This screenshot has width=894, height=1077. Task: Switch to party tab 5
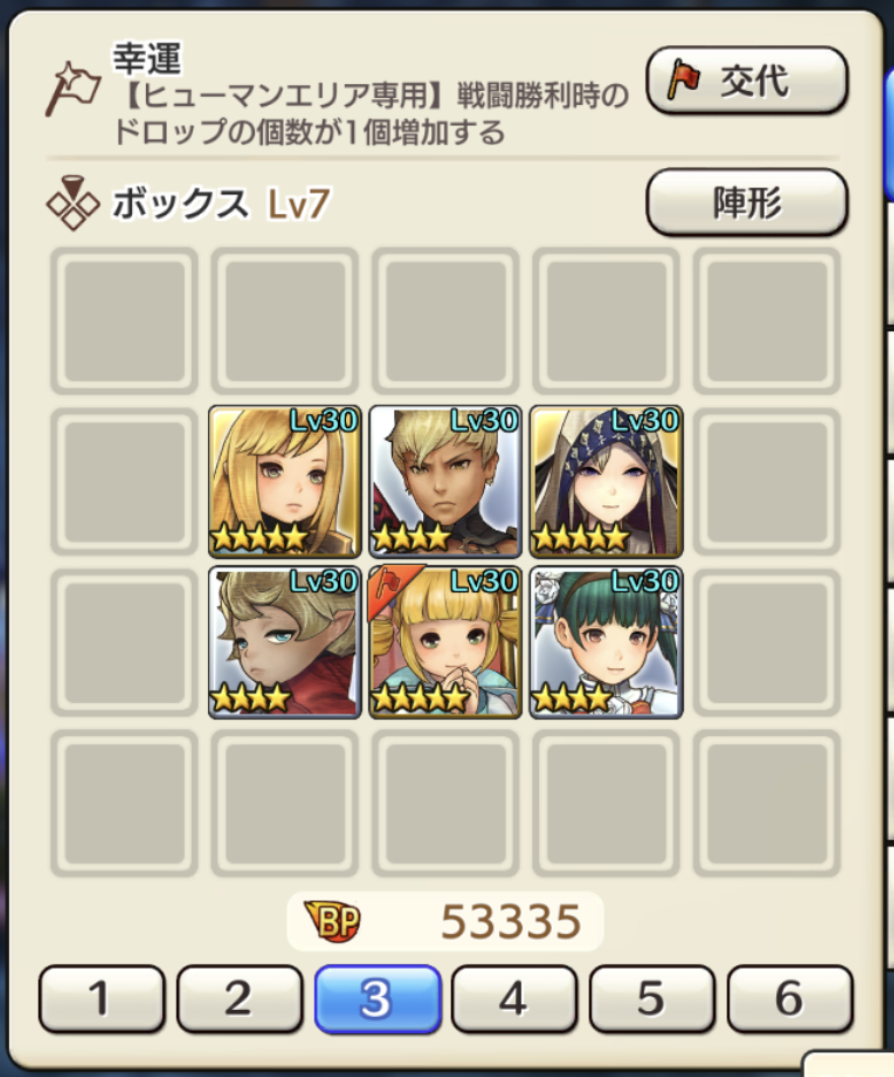pyautogui.click(x=652, y=998)
